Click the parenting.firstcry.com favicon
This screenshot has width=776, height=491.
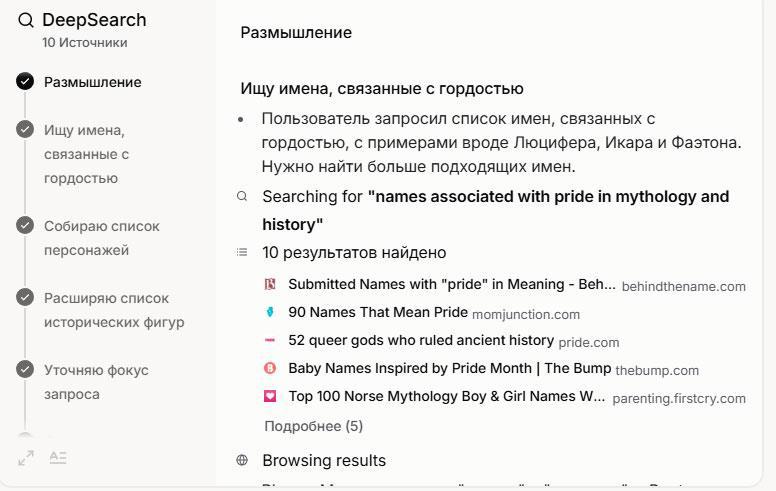(270, 397)
